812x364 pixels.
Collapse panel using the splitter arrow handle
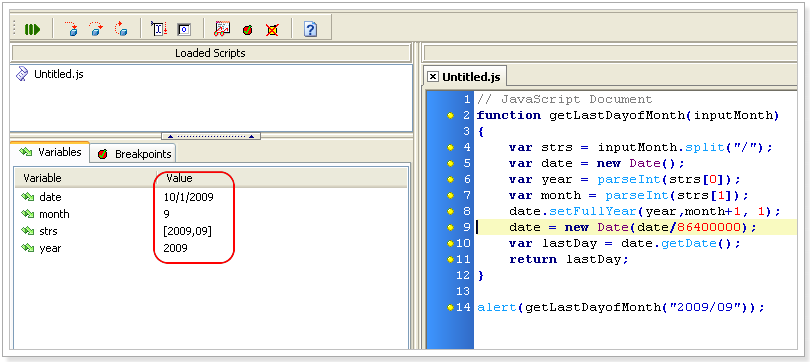click(211, 136)
